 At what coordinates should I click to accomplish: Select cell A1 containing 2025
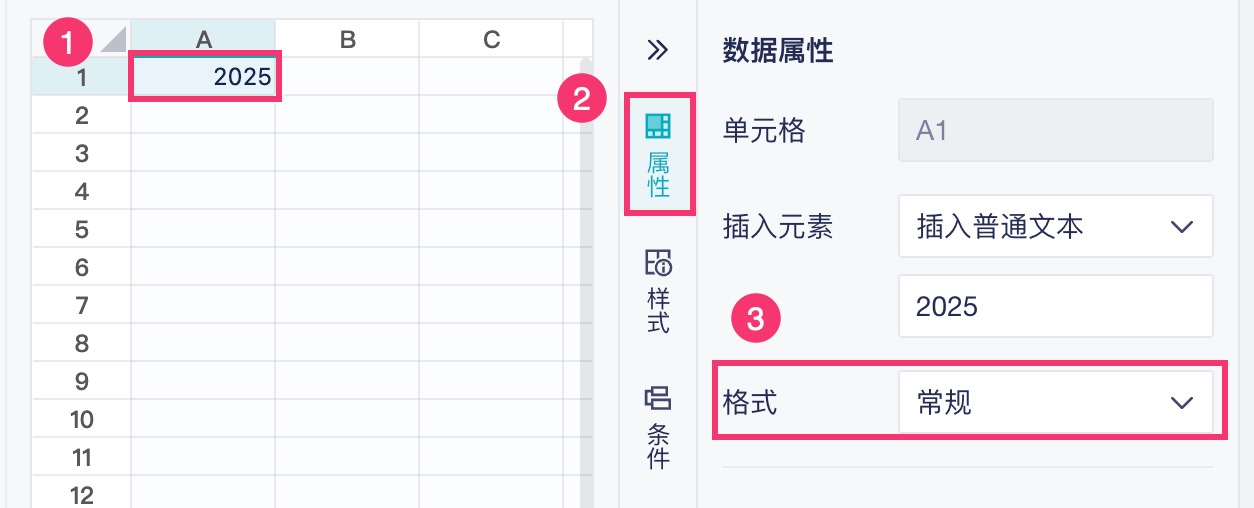click(204, 77)
